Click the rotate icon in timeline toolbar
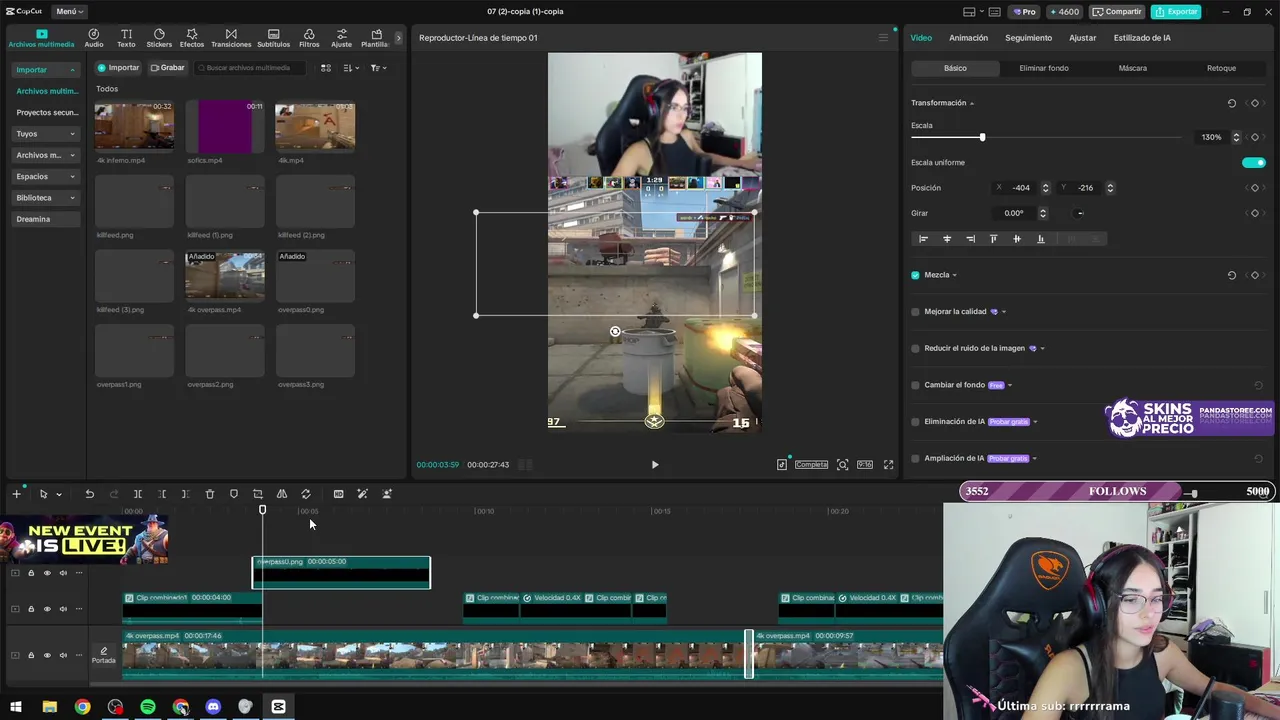 [306, 494]
